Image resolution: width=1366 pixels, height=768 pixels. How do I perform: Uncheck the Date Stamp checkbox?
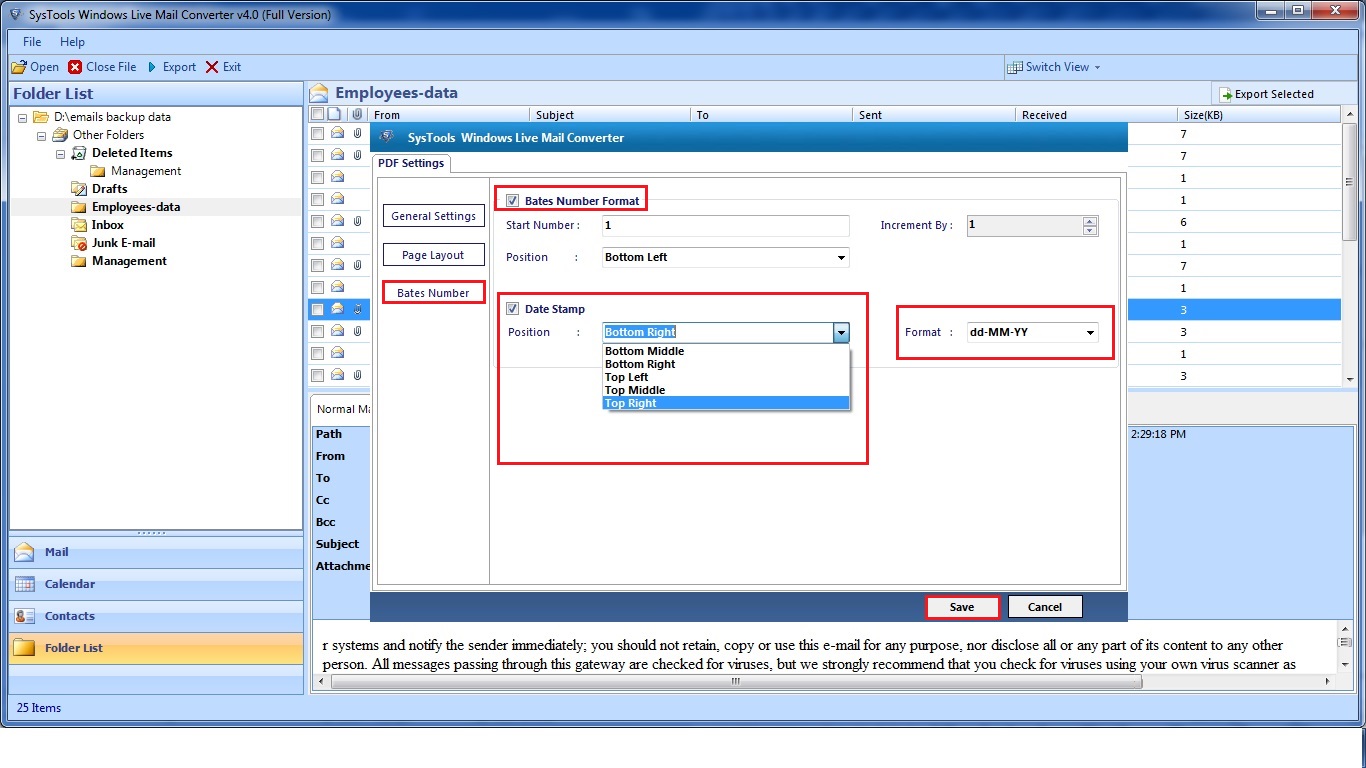point(513,309)
